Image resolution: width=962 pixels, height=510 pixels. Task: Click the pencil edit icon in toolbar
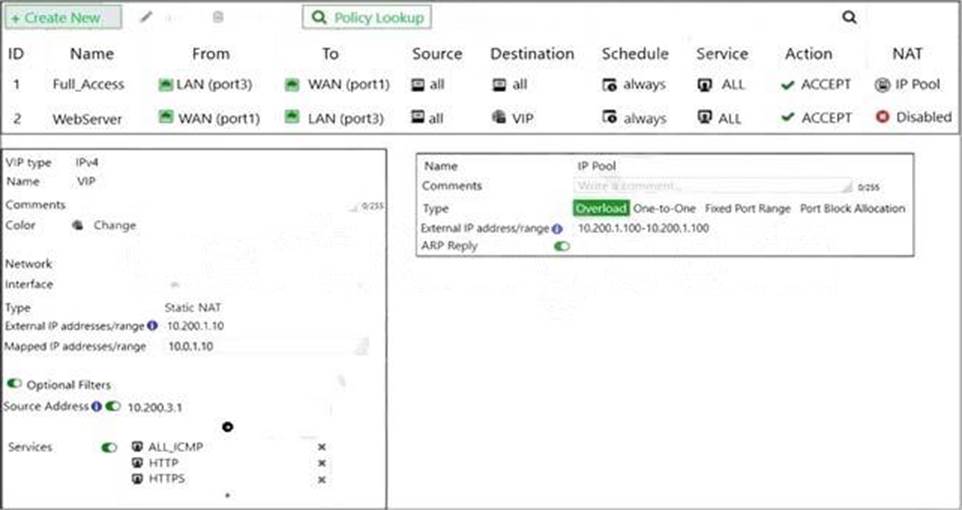click(146, 18)
